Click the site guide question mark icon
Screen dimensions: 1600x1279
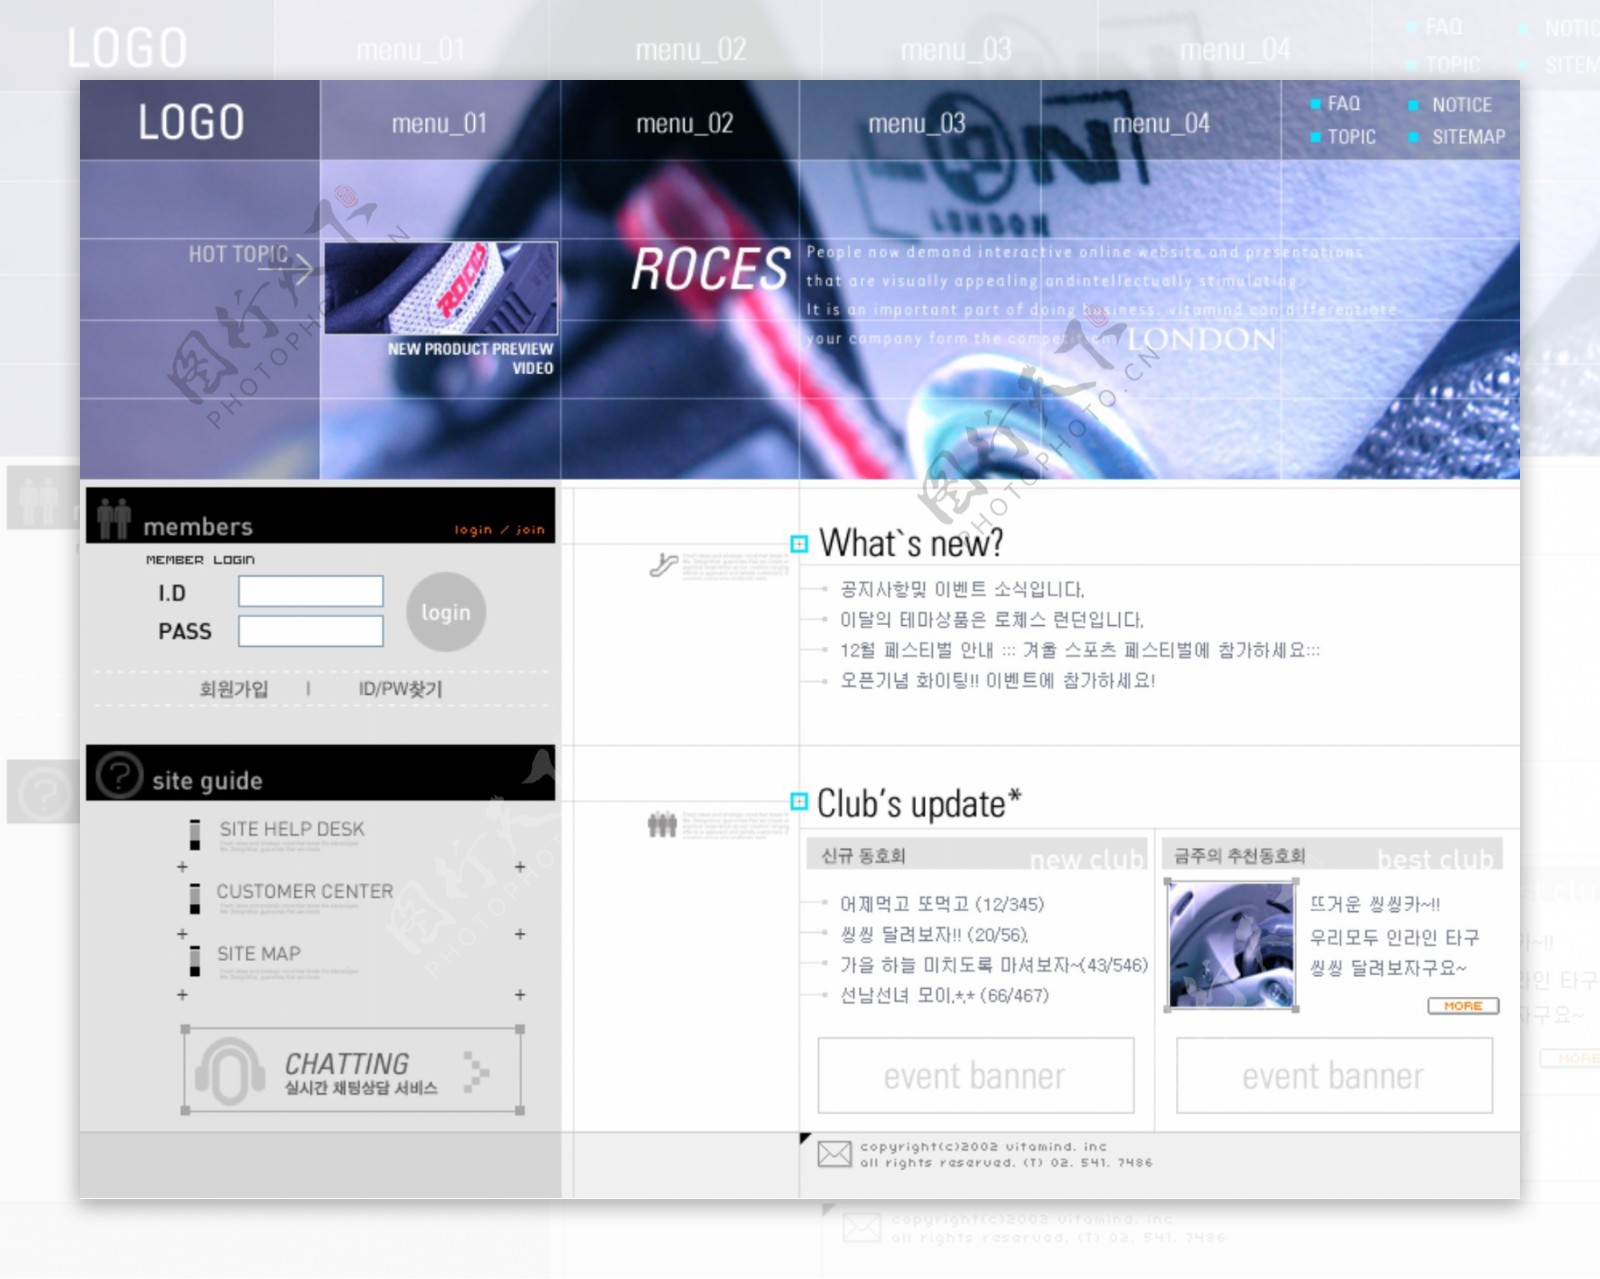click(x=119, y=775)
